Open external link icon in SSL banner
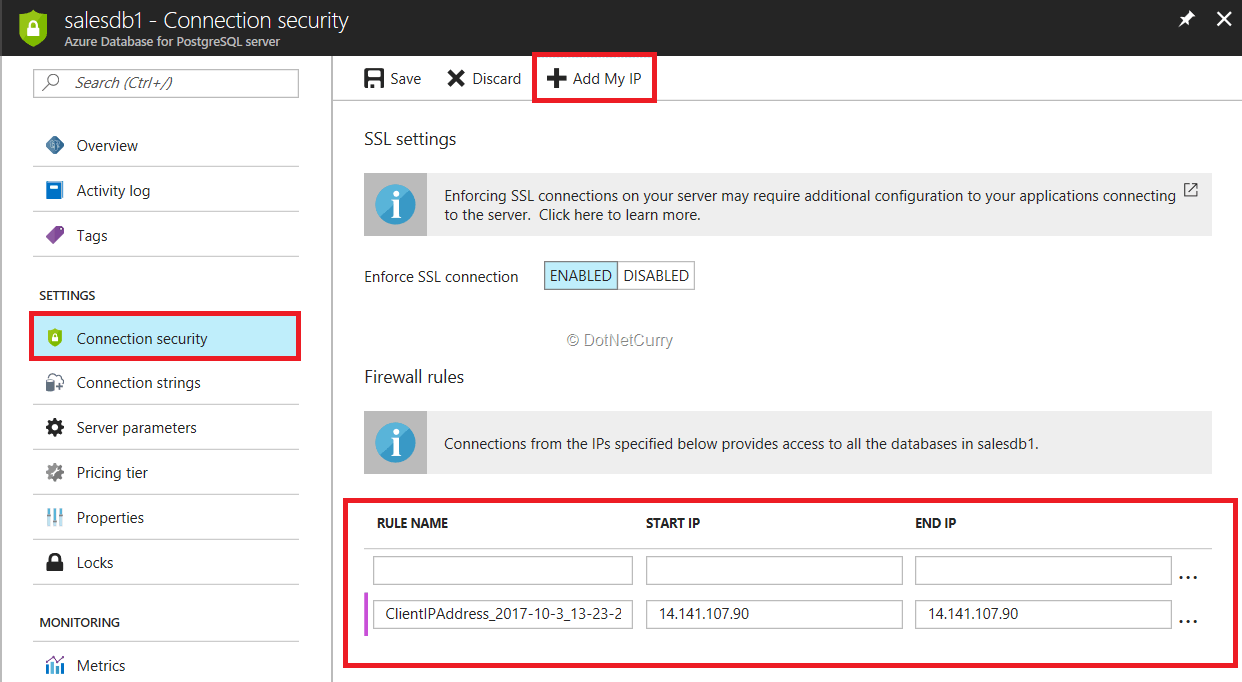Image resolution: width=1242 pixels, height=682 pixels. [1190, 189]
